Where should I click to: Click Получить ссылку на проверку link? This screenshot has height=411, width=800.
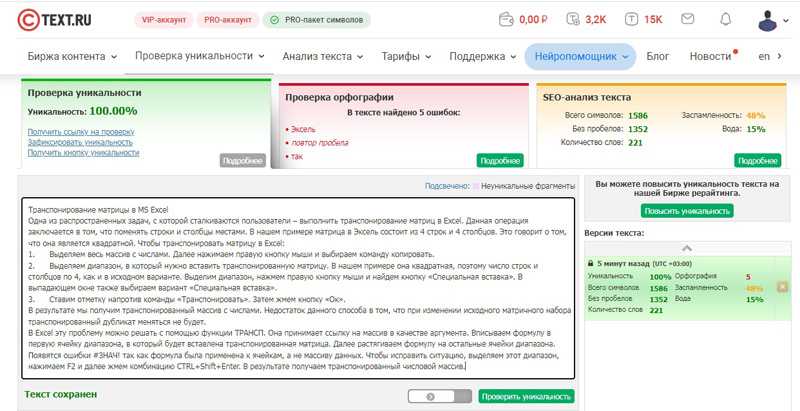(x=81, y=132)
